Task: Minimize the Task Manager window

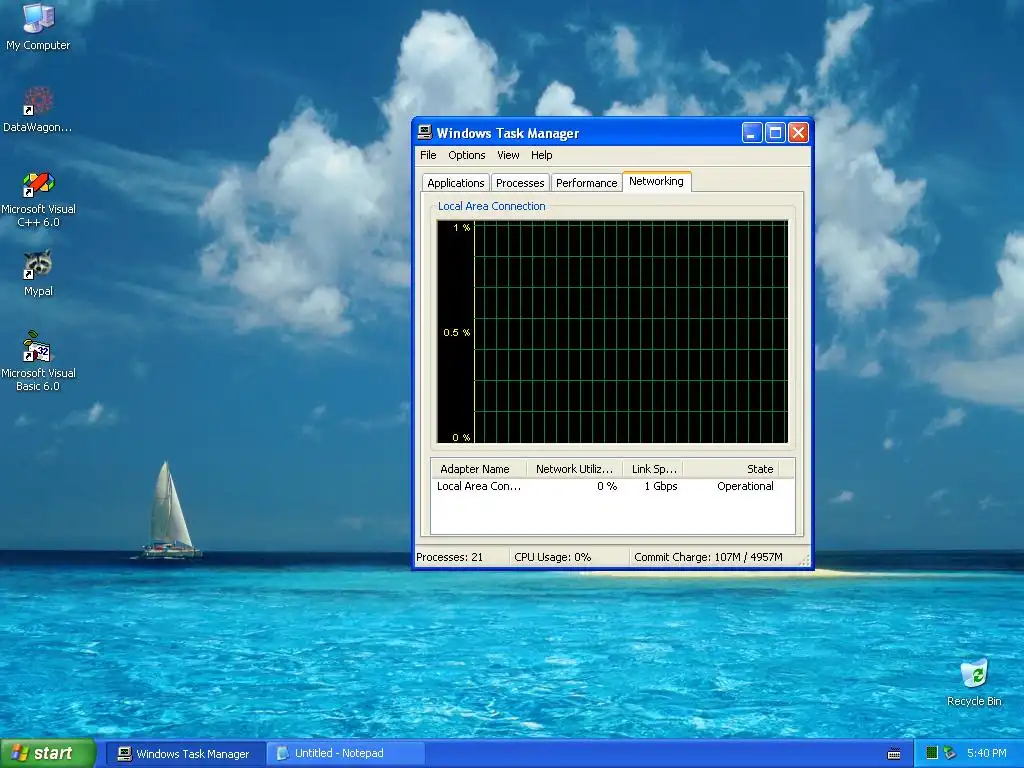Action: click(x=752, y=133)
